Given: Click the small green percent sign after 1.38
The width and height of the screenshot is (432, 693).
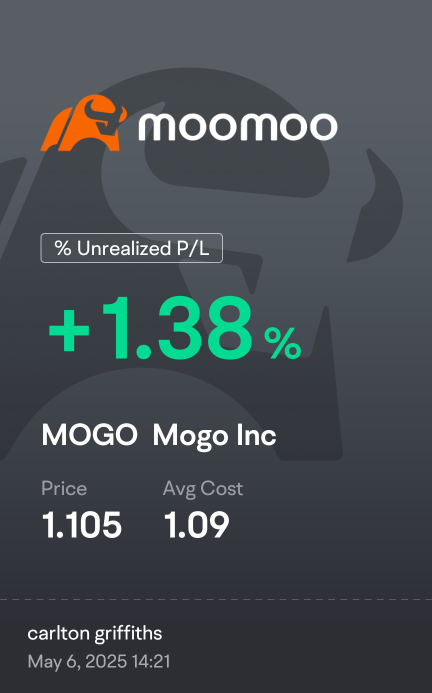Looking at the screenshot, I should click(283, 343).
